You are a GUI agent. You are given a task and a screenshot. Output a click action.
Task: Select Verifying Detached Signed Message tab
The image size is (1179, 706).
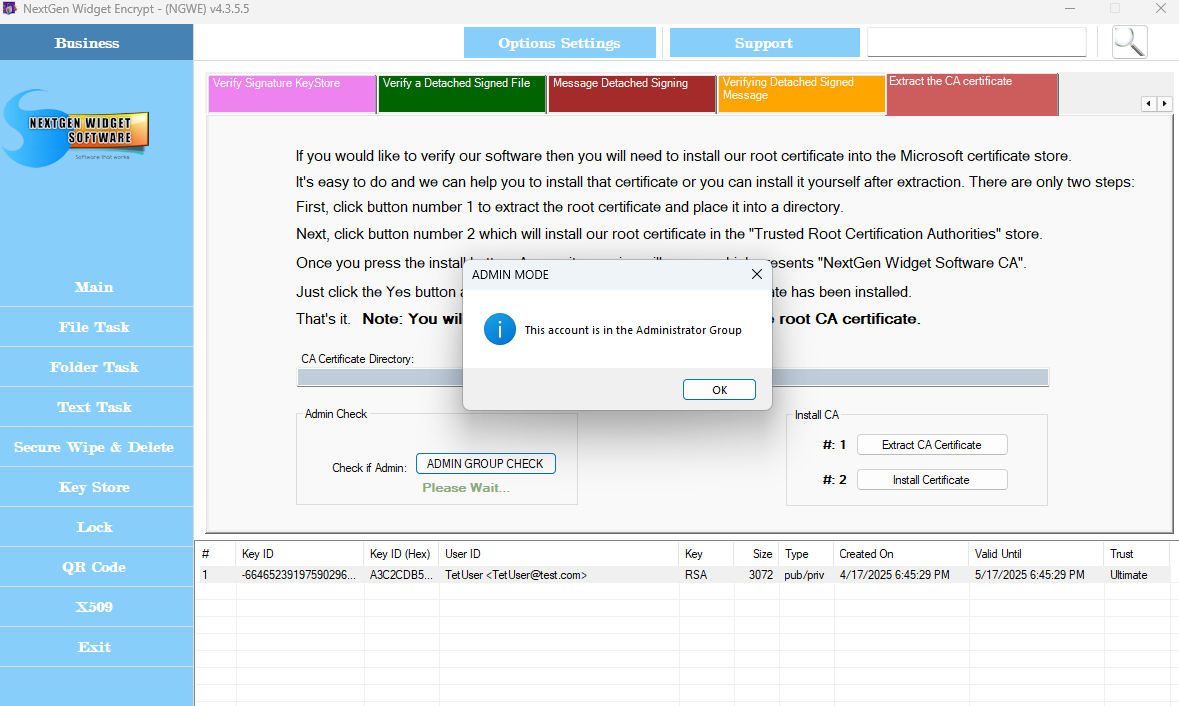[802, 93]
